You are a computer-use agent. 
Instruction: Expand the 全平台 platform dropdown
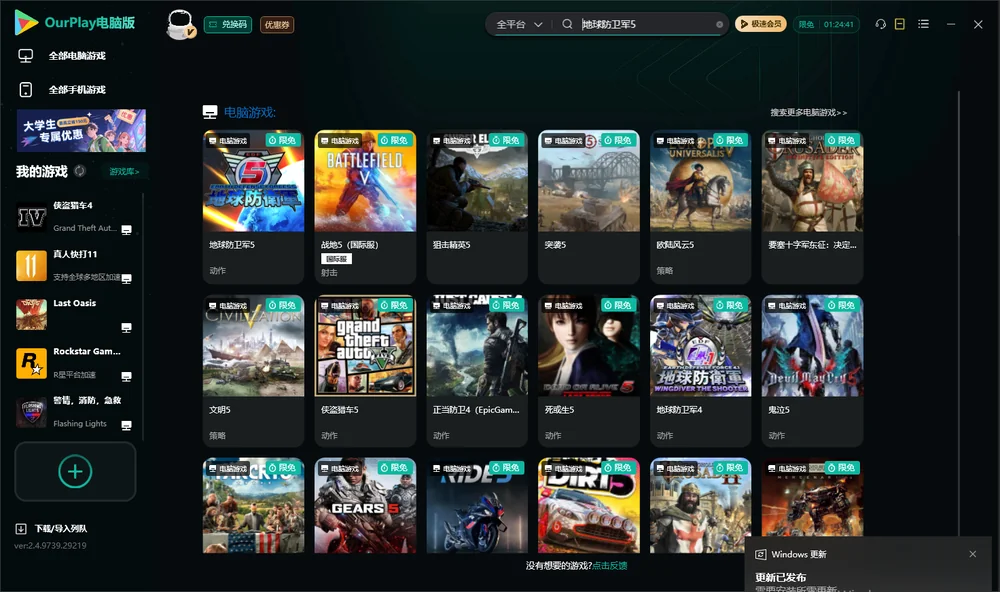click(519, 24)
